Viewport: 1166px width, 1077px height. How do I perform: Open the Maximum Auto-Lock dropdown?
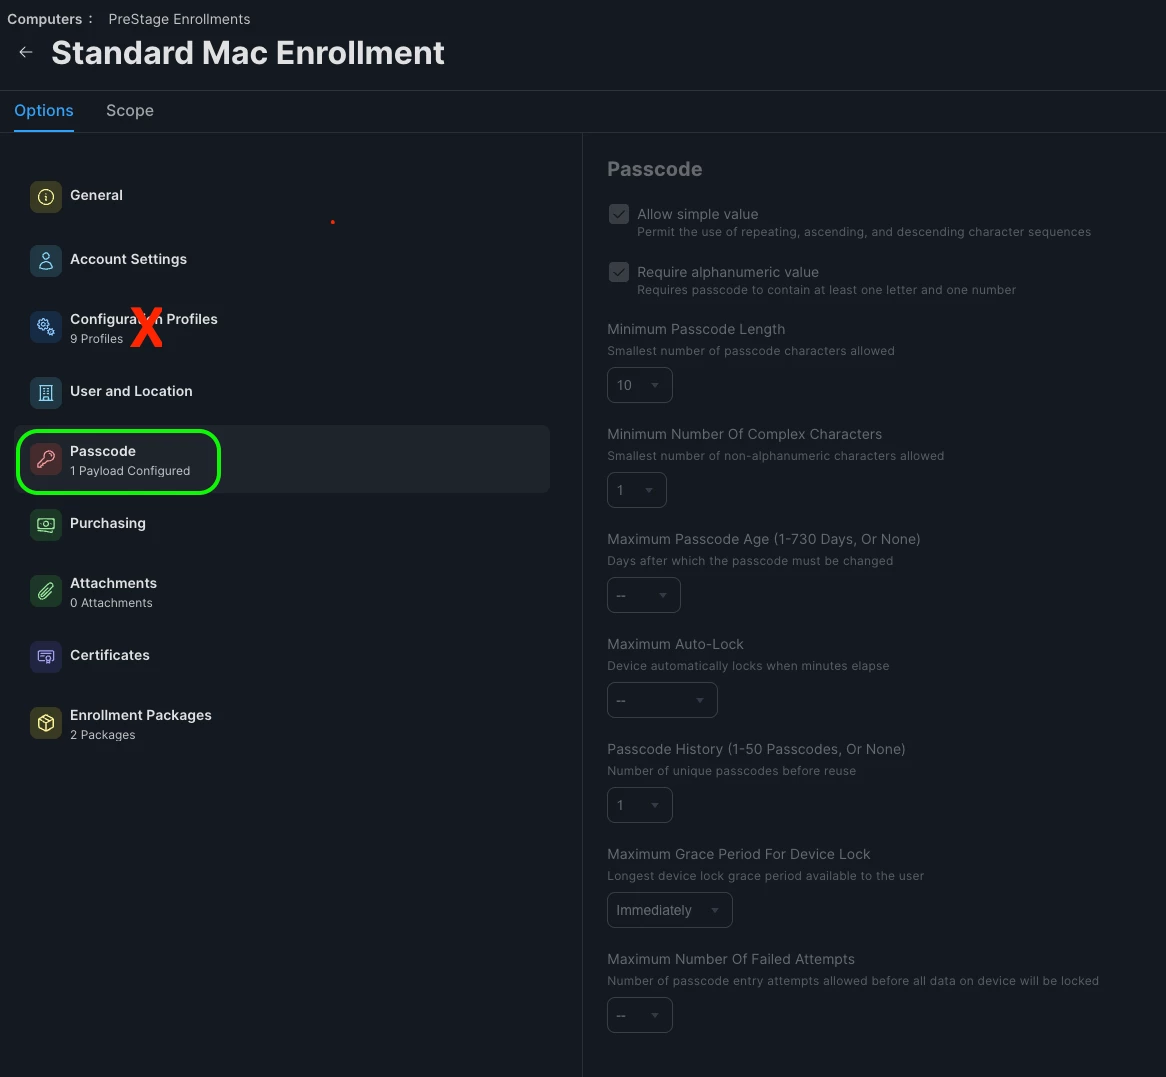click(x=662, y=700)
